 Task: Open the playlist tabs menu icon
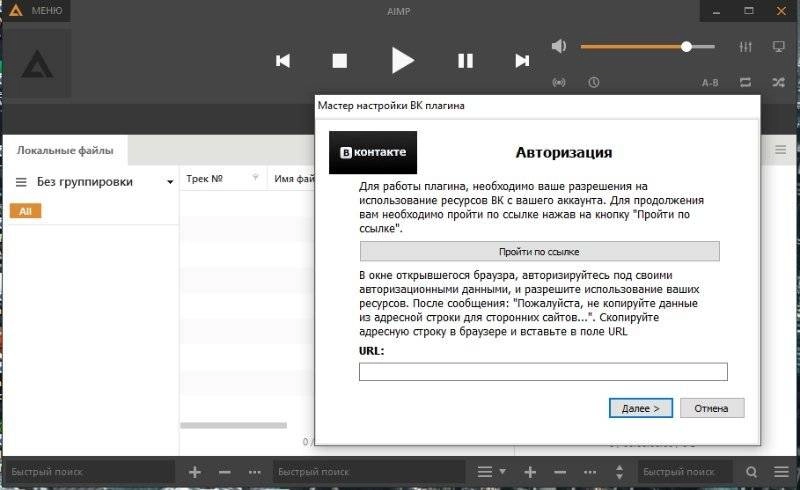[x=781, y=150]
